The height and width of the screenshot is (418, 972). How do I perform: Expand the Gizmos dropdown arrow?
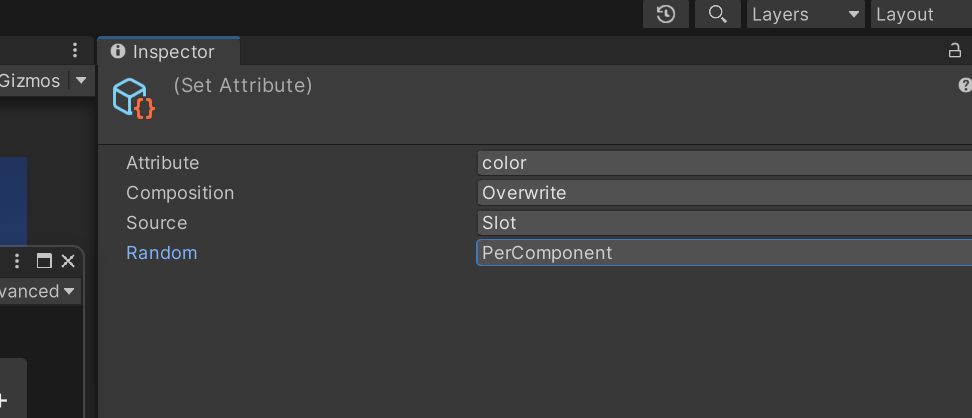click(x=81, y=81)
